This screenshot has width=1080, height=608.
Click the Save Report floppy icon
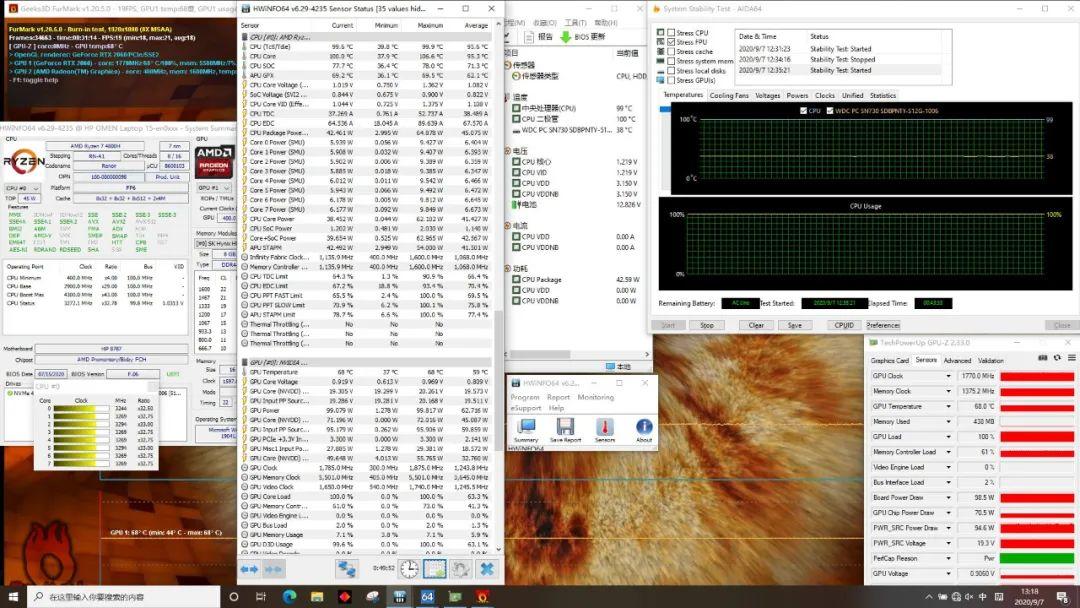565,427
